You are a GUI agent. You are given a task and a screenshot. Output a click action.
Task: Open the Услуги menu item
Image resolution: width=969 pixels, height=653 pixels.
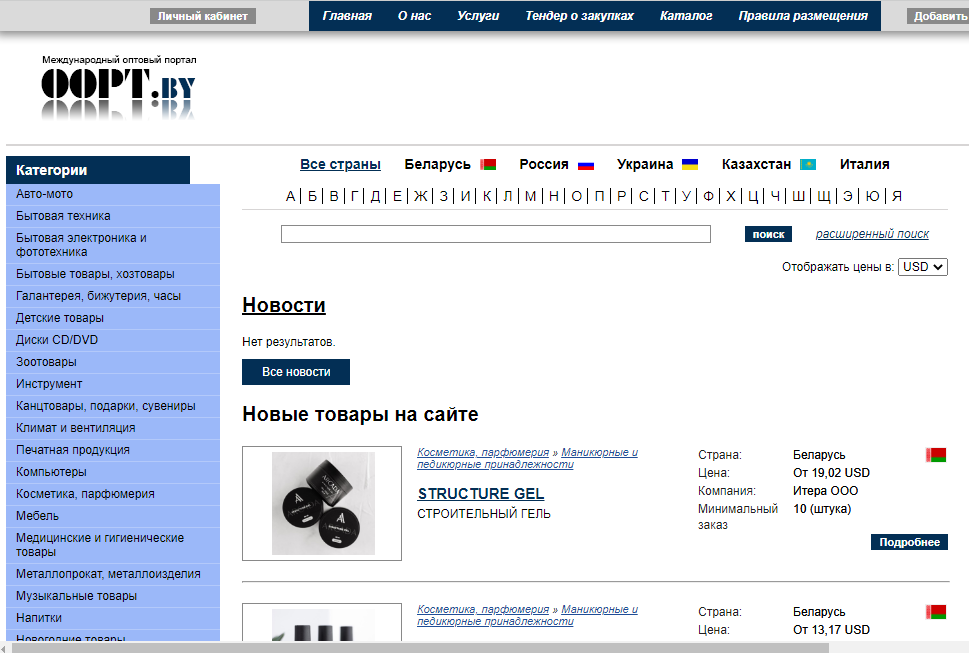(478, 16)
